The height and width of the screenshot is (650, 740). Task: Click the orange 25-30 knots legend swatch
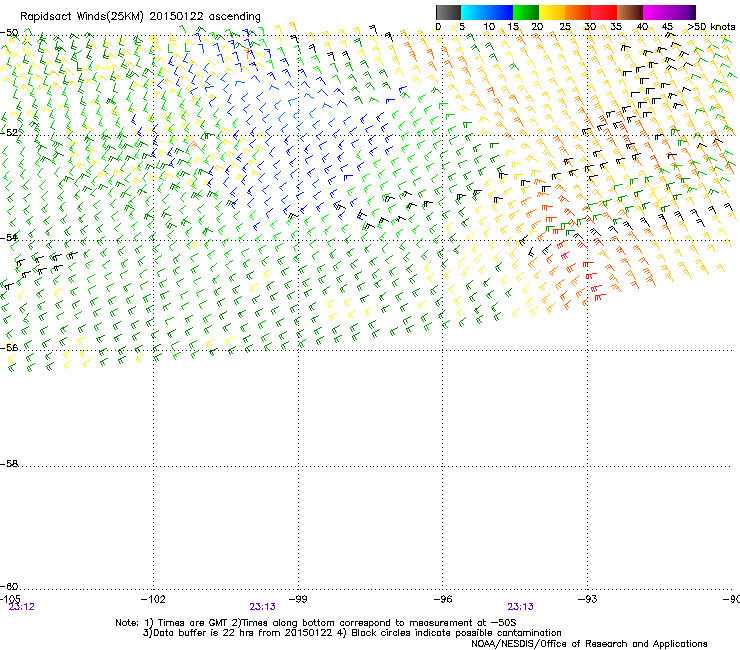click(578, 12)
